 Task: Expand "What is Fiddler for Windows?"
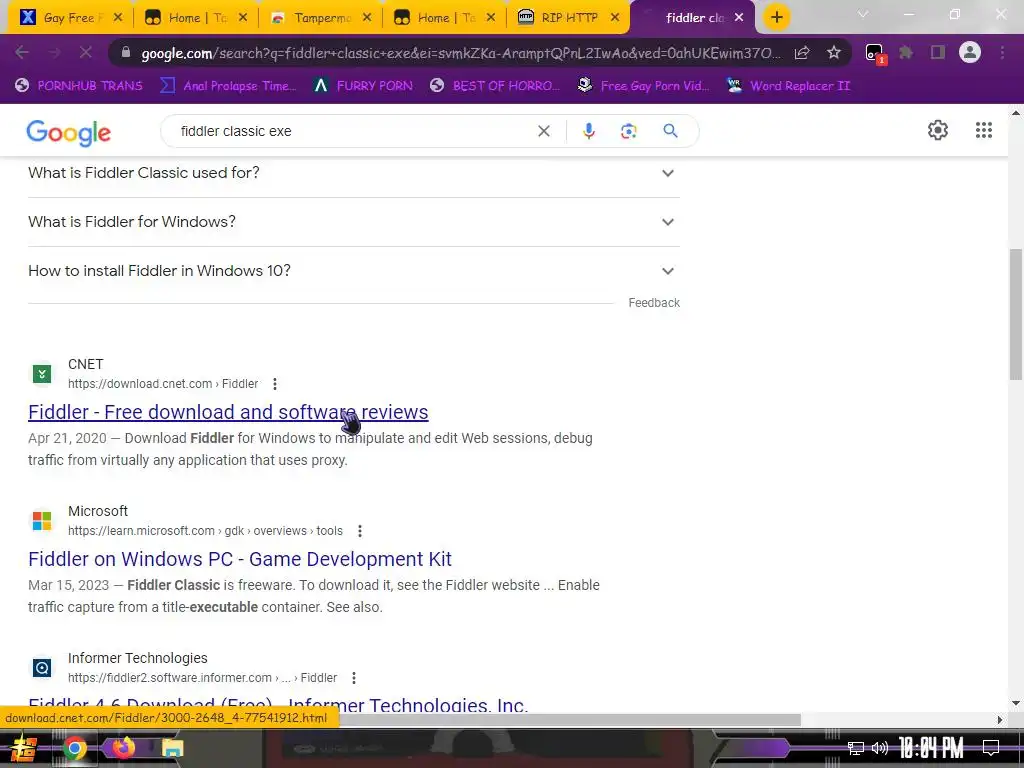pos(353,222)
